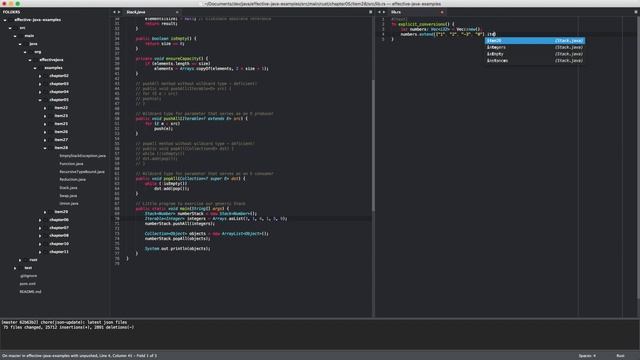The height and width of the screenshot is (360, 640).
Task: Open .gitignore file in sidebar
Action: tap(28, 276)
